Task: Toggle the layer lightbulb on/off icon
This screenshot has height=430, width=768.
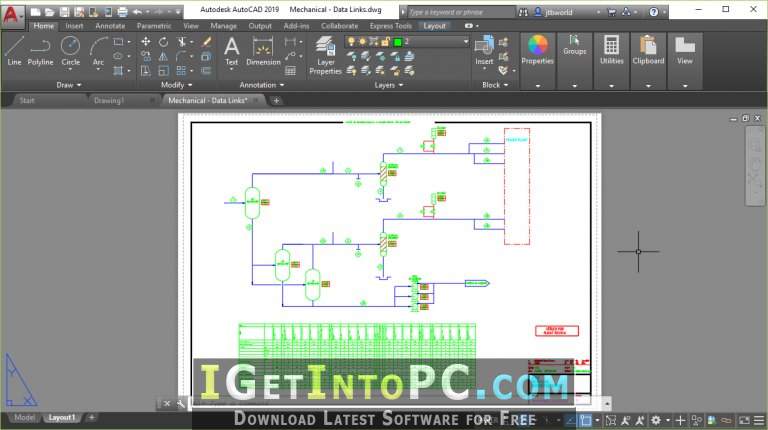Action: pyautogui.click(x=351, y=42)
